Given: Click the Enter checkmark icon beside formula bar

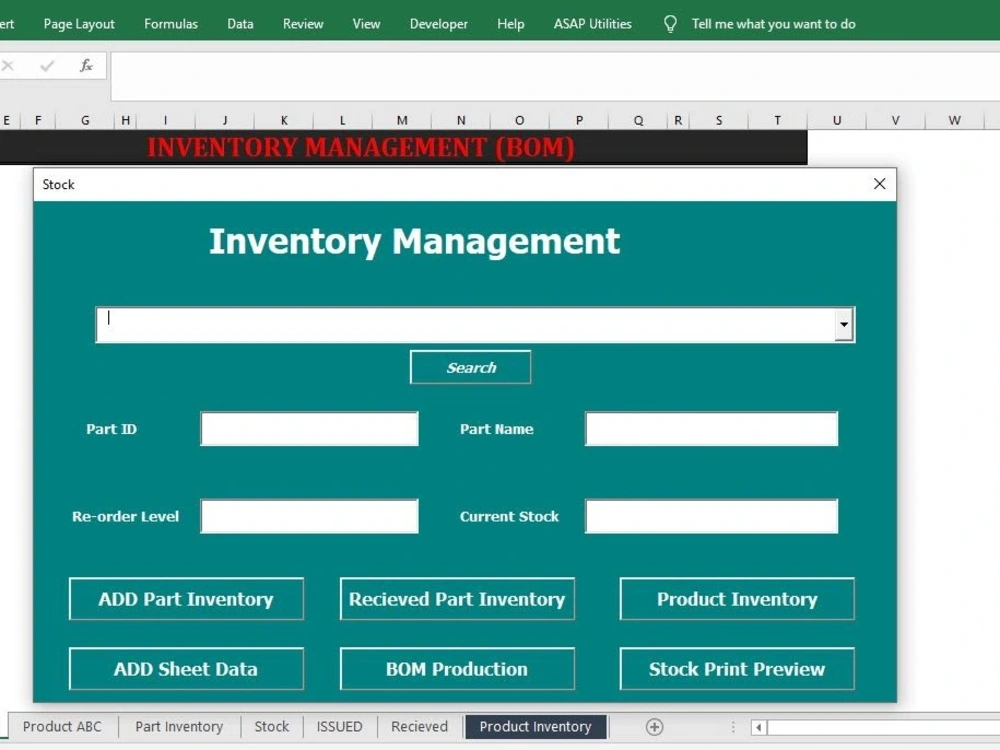Looking at the screenshot, I should pos(47,66).
